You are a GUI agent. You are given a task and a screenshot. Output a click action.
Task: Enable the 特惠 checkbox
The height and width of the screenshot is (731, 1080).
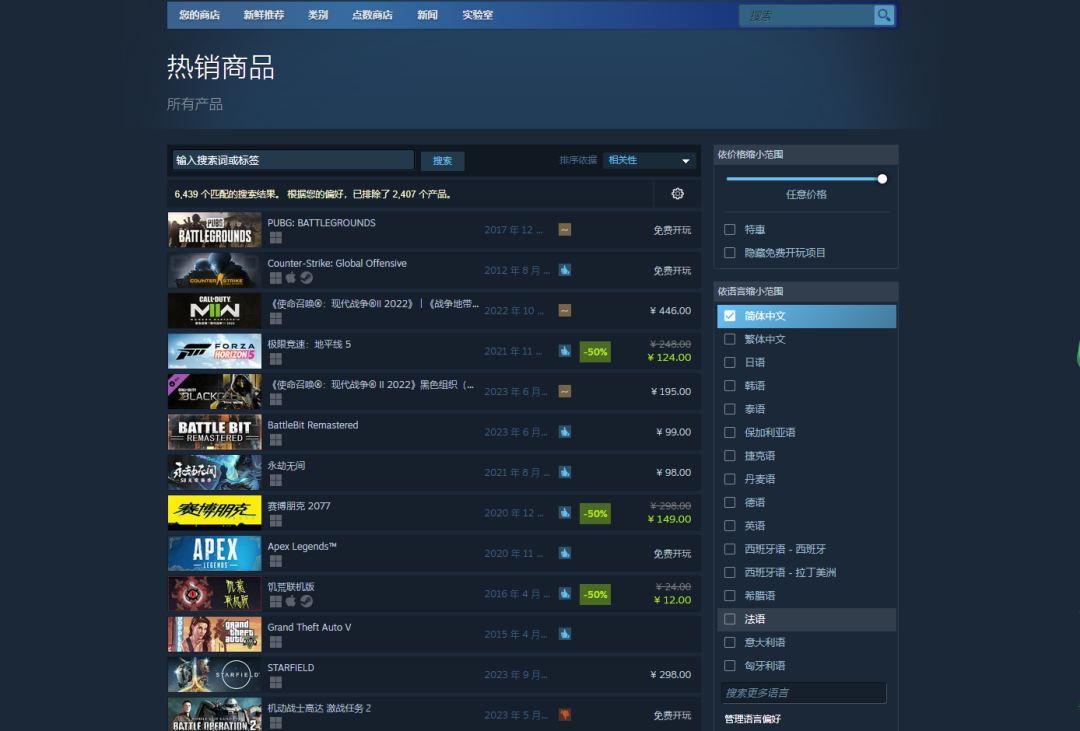pyautogui.click(x=730, y=229)
